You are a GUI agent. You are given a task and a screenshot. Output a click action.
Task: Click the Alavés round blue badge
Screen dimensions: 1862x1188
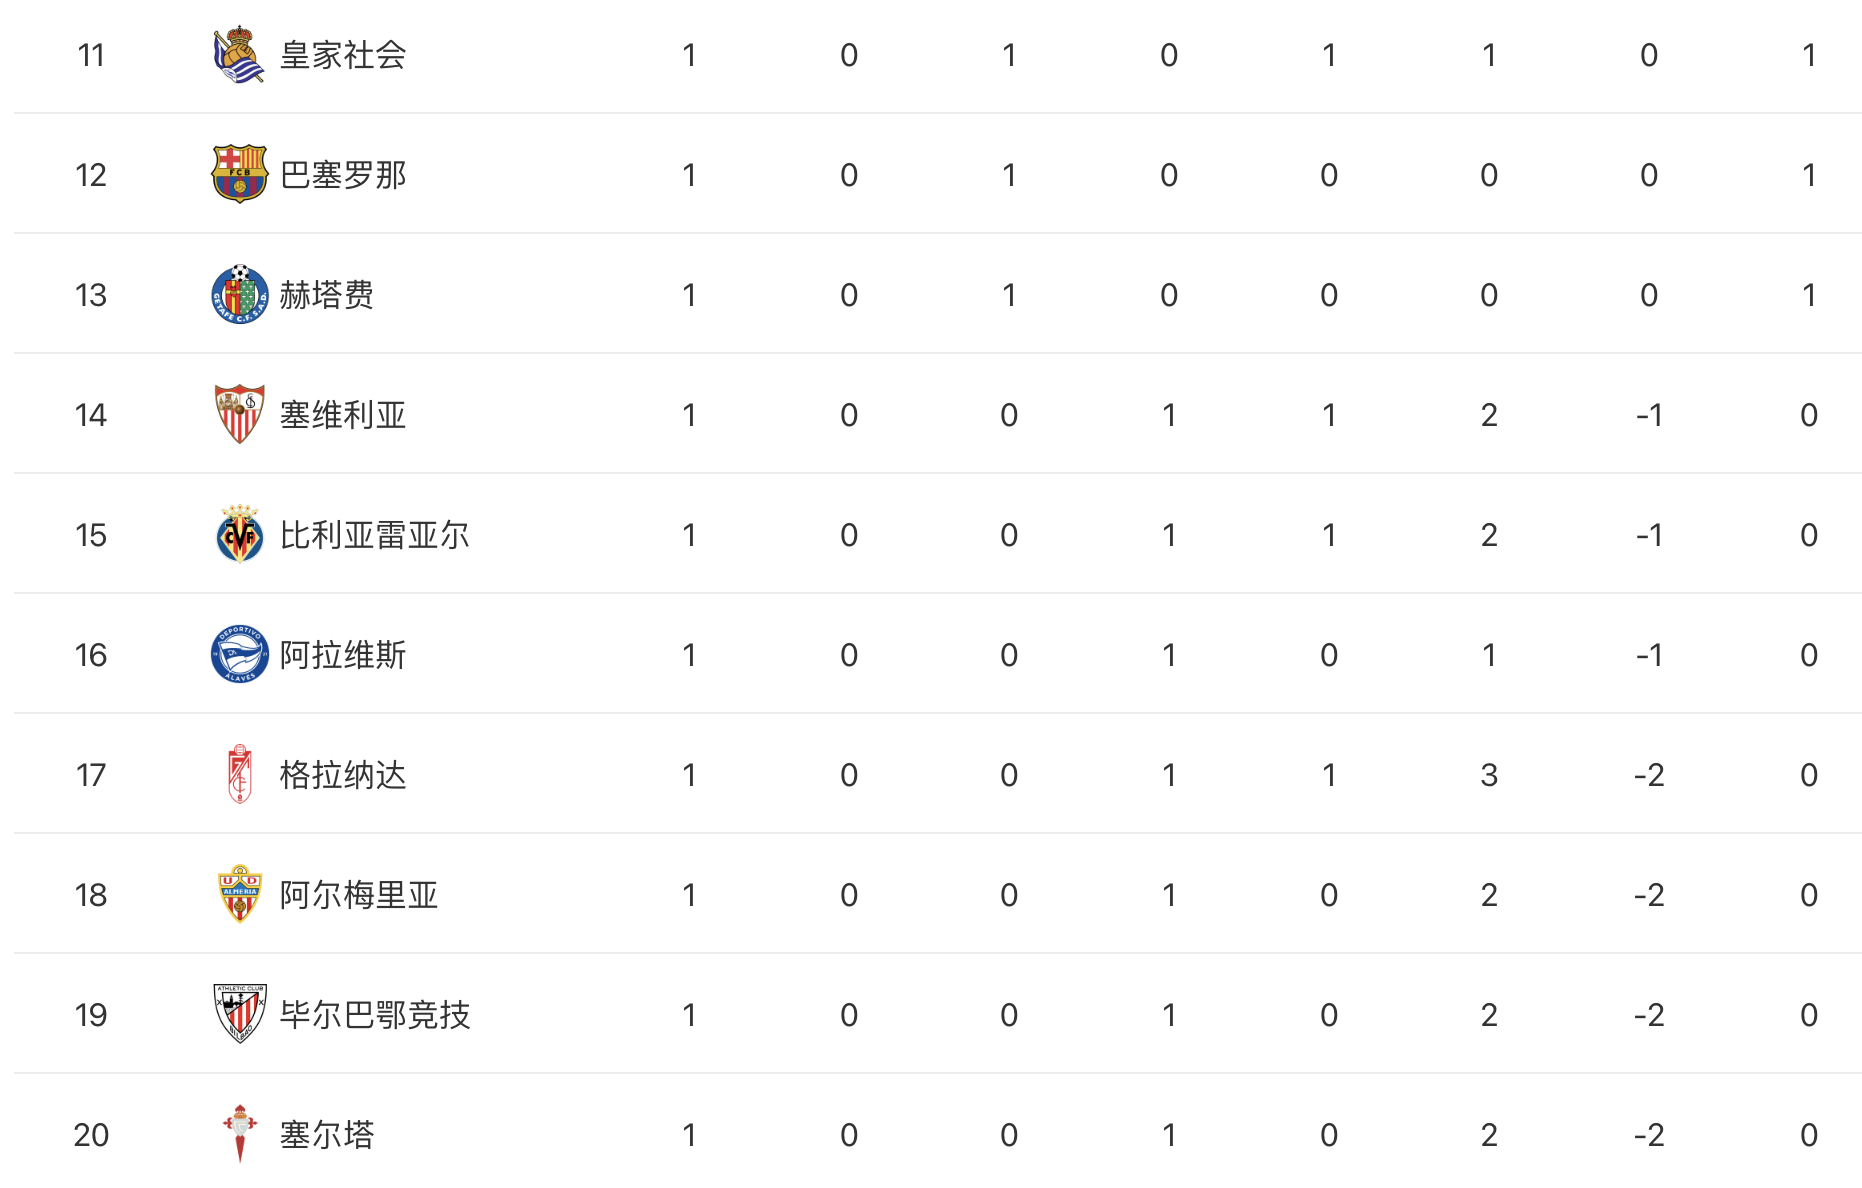[239, 654]
